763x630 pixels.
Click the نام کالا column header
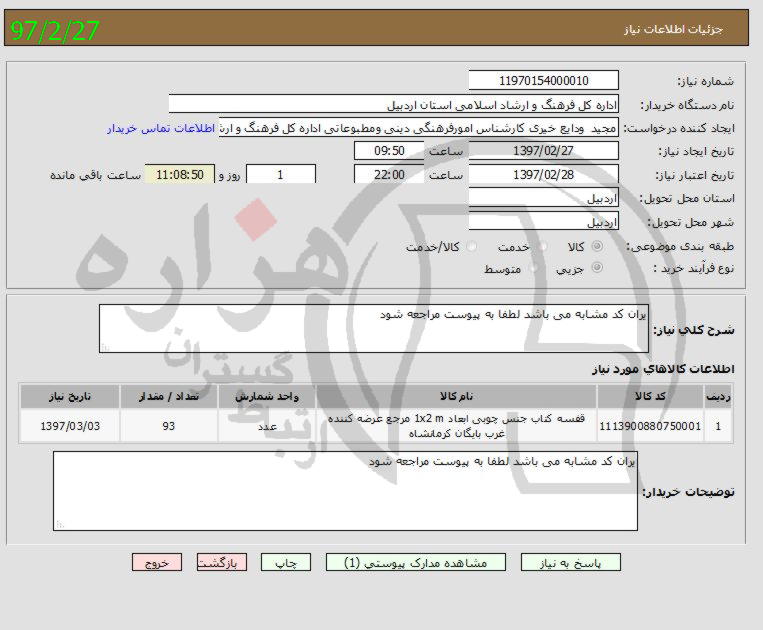pyautogui.click(x=456, y=396)
